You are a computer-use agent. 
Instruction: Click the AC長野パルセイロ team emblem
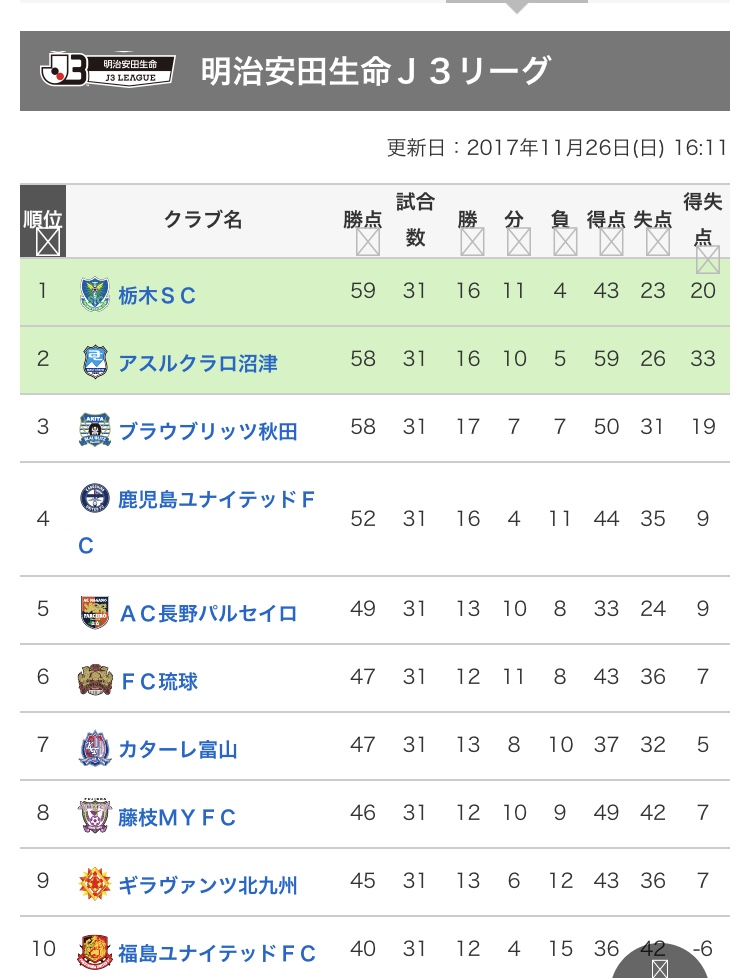[95, 612]
